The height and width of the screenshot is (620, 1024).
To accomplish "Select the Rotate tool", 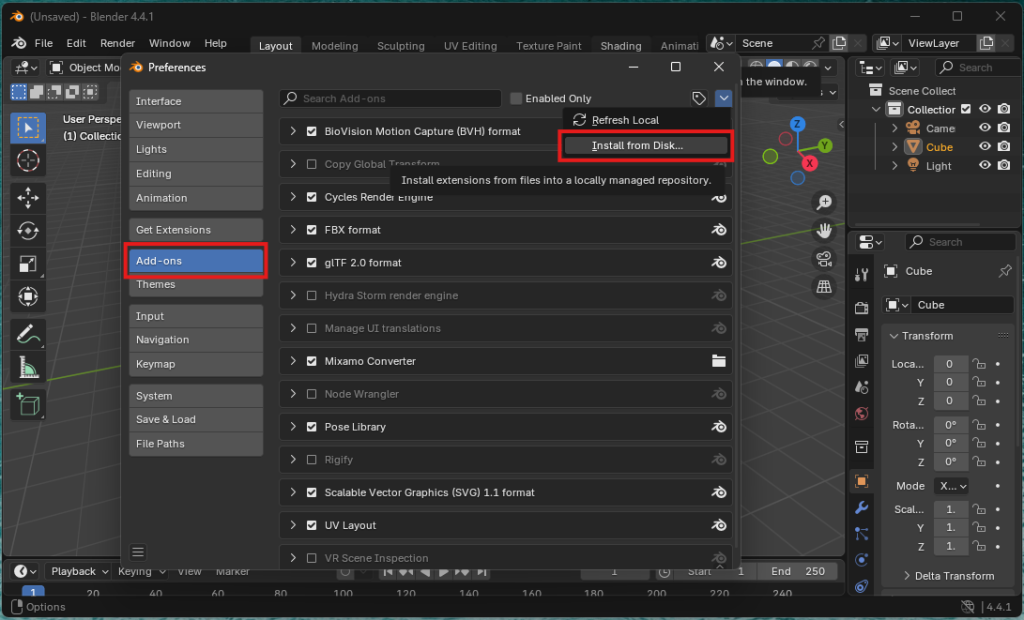I will pyautogui.click(x=27, y=231).
